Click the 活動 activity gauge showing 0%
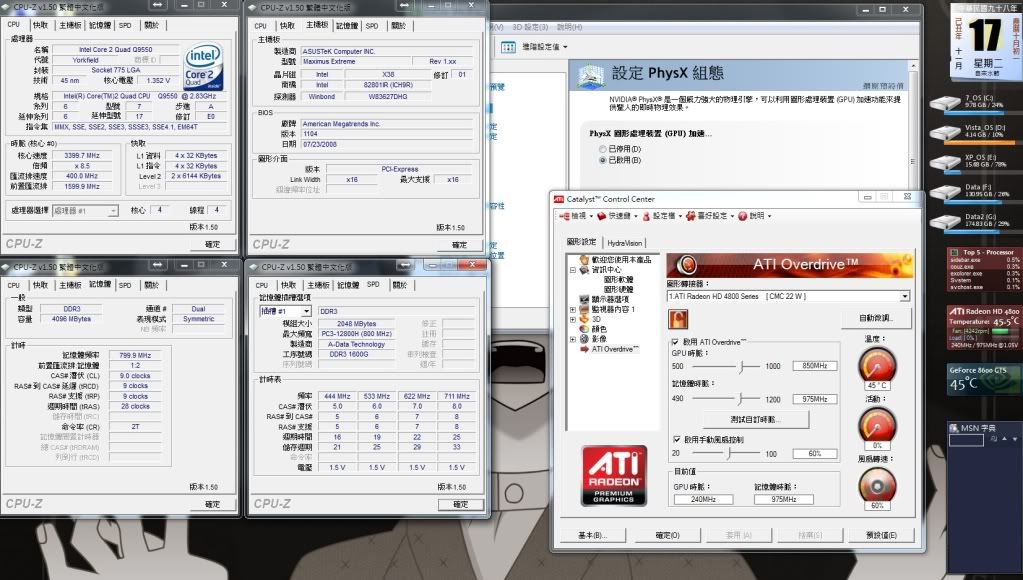Viewport: 1023px width, 580px height. pos(878,427)
